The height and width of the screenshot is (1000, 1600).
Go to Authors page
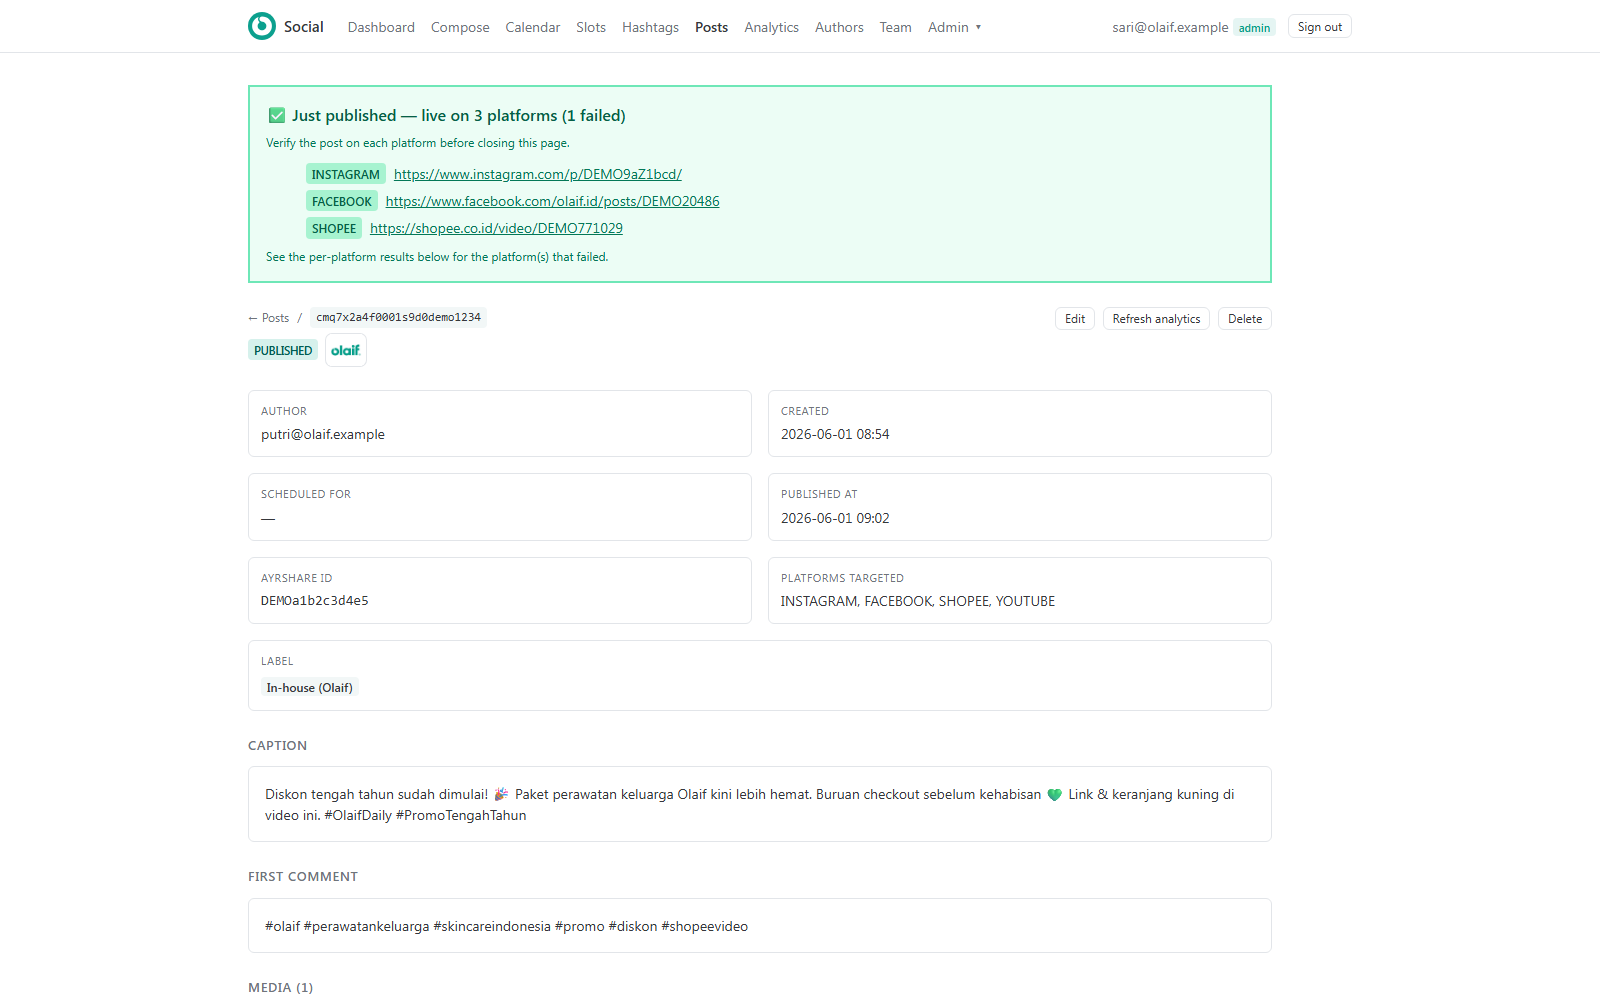(839, 27)
